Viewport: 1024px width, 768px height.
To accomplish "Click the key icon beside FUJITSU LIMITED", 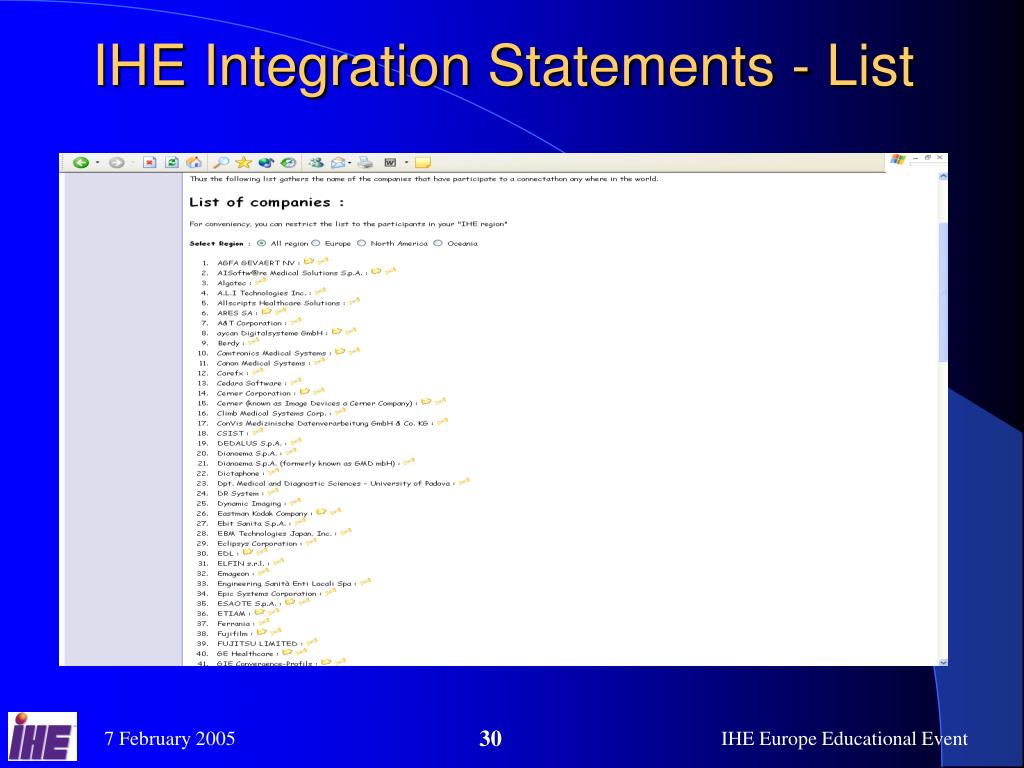I will tap(312, 642).
